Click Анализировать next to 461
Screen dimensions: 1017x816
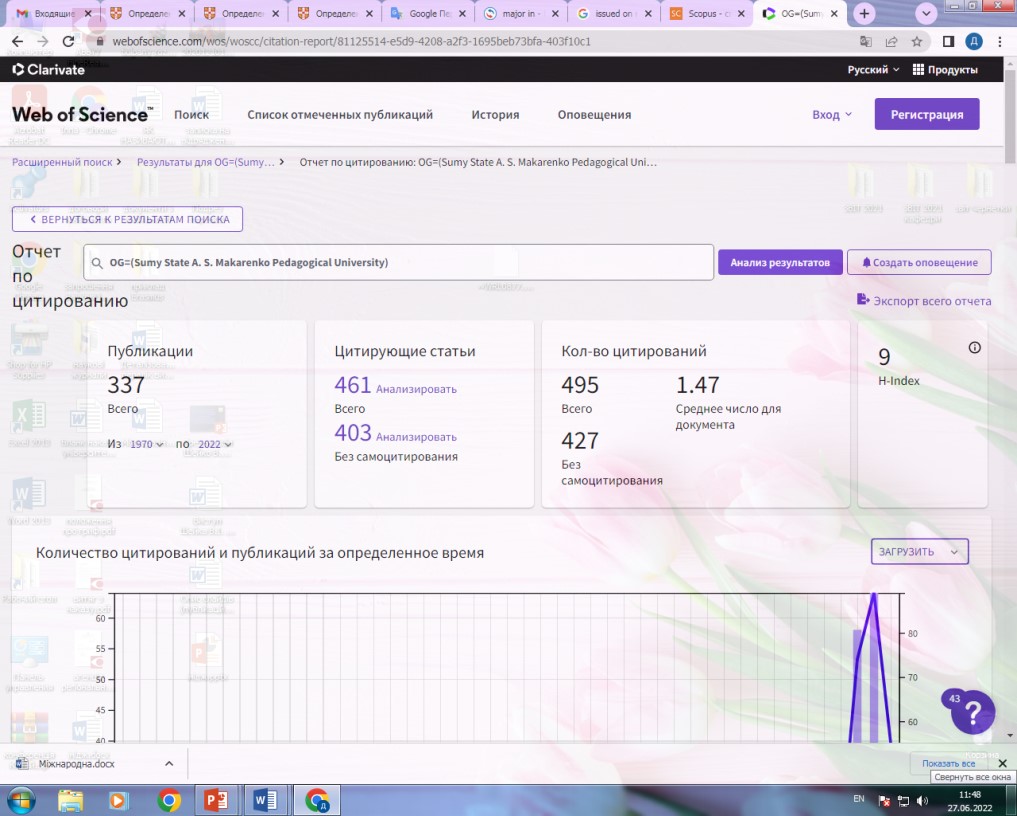click(416, 389)
